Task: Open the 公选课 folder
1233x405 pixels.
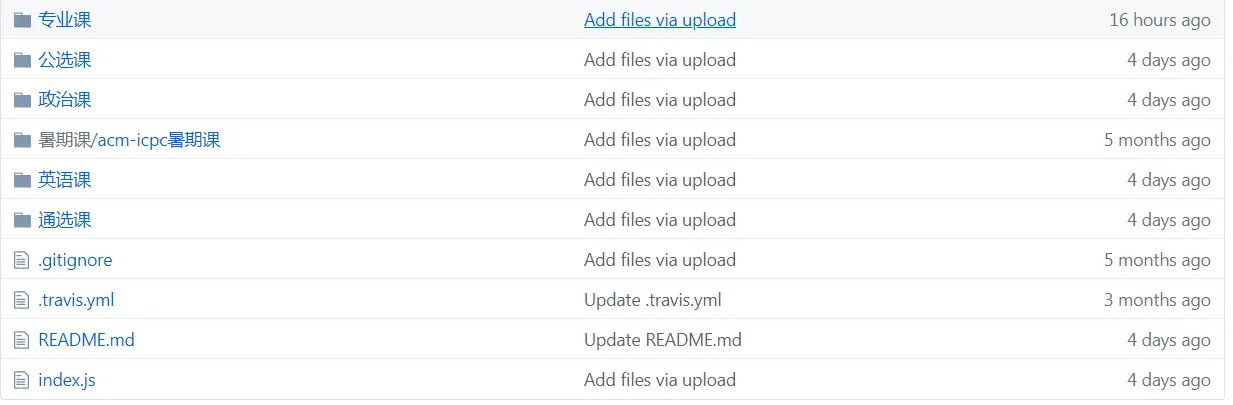Action: [65, 60]
